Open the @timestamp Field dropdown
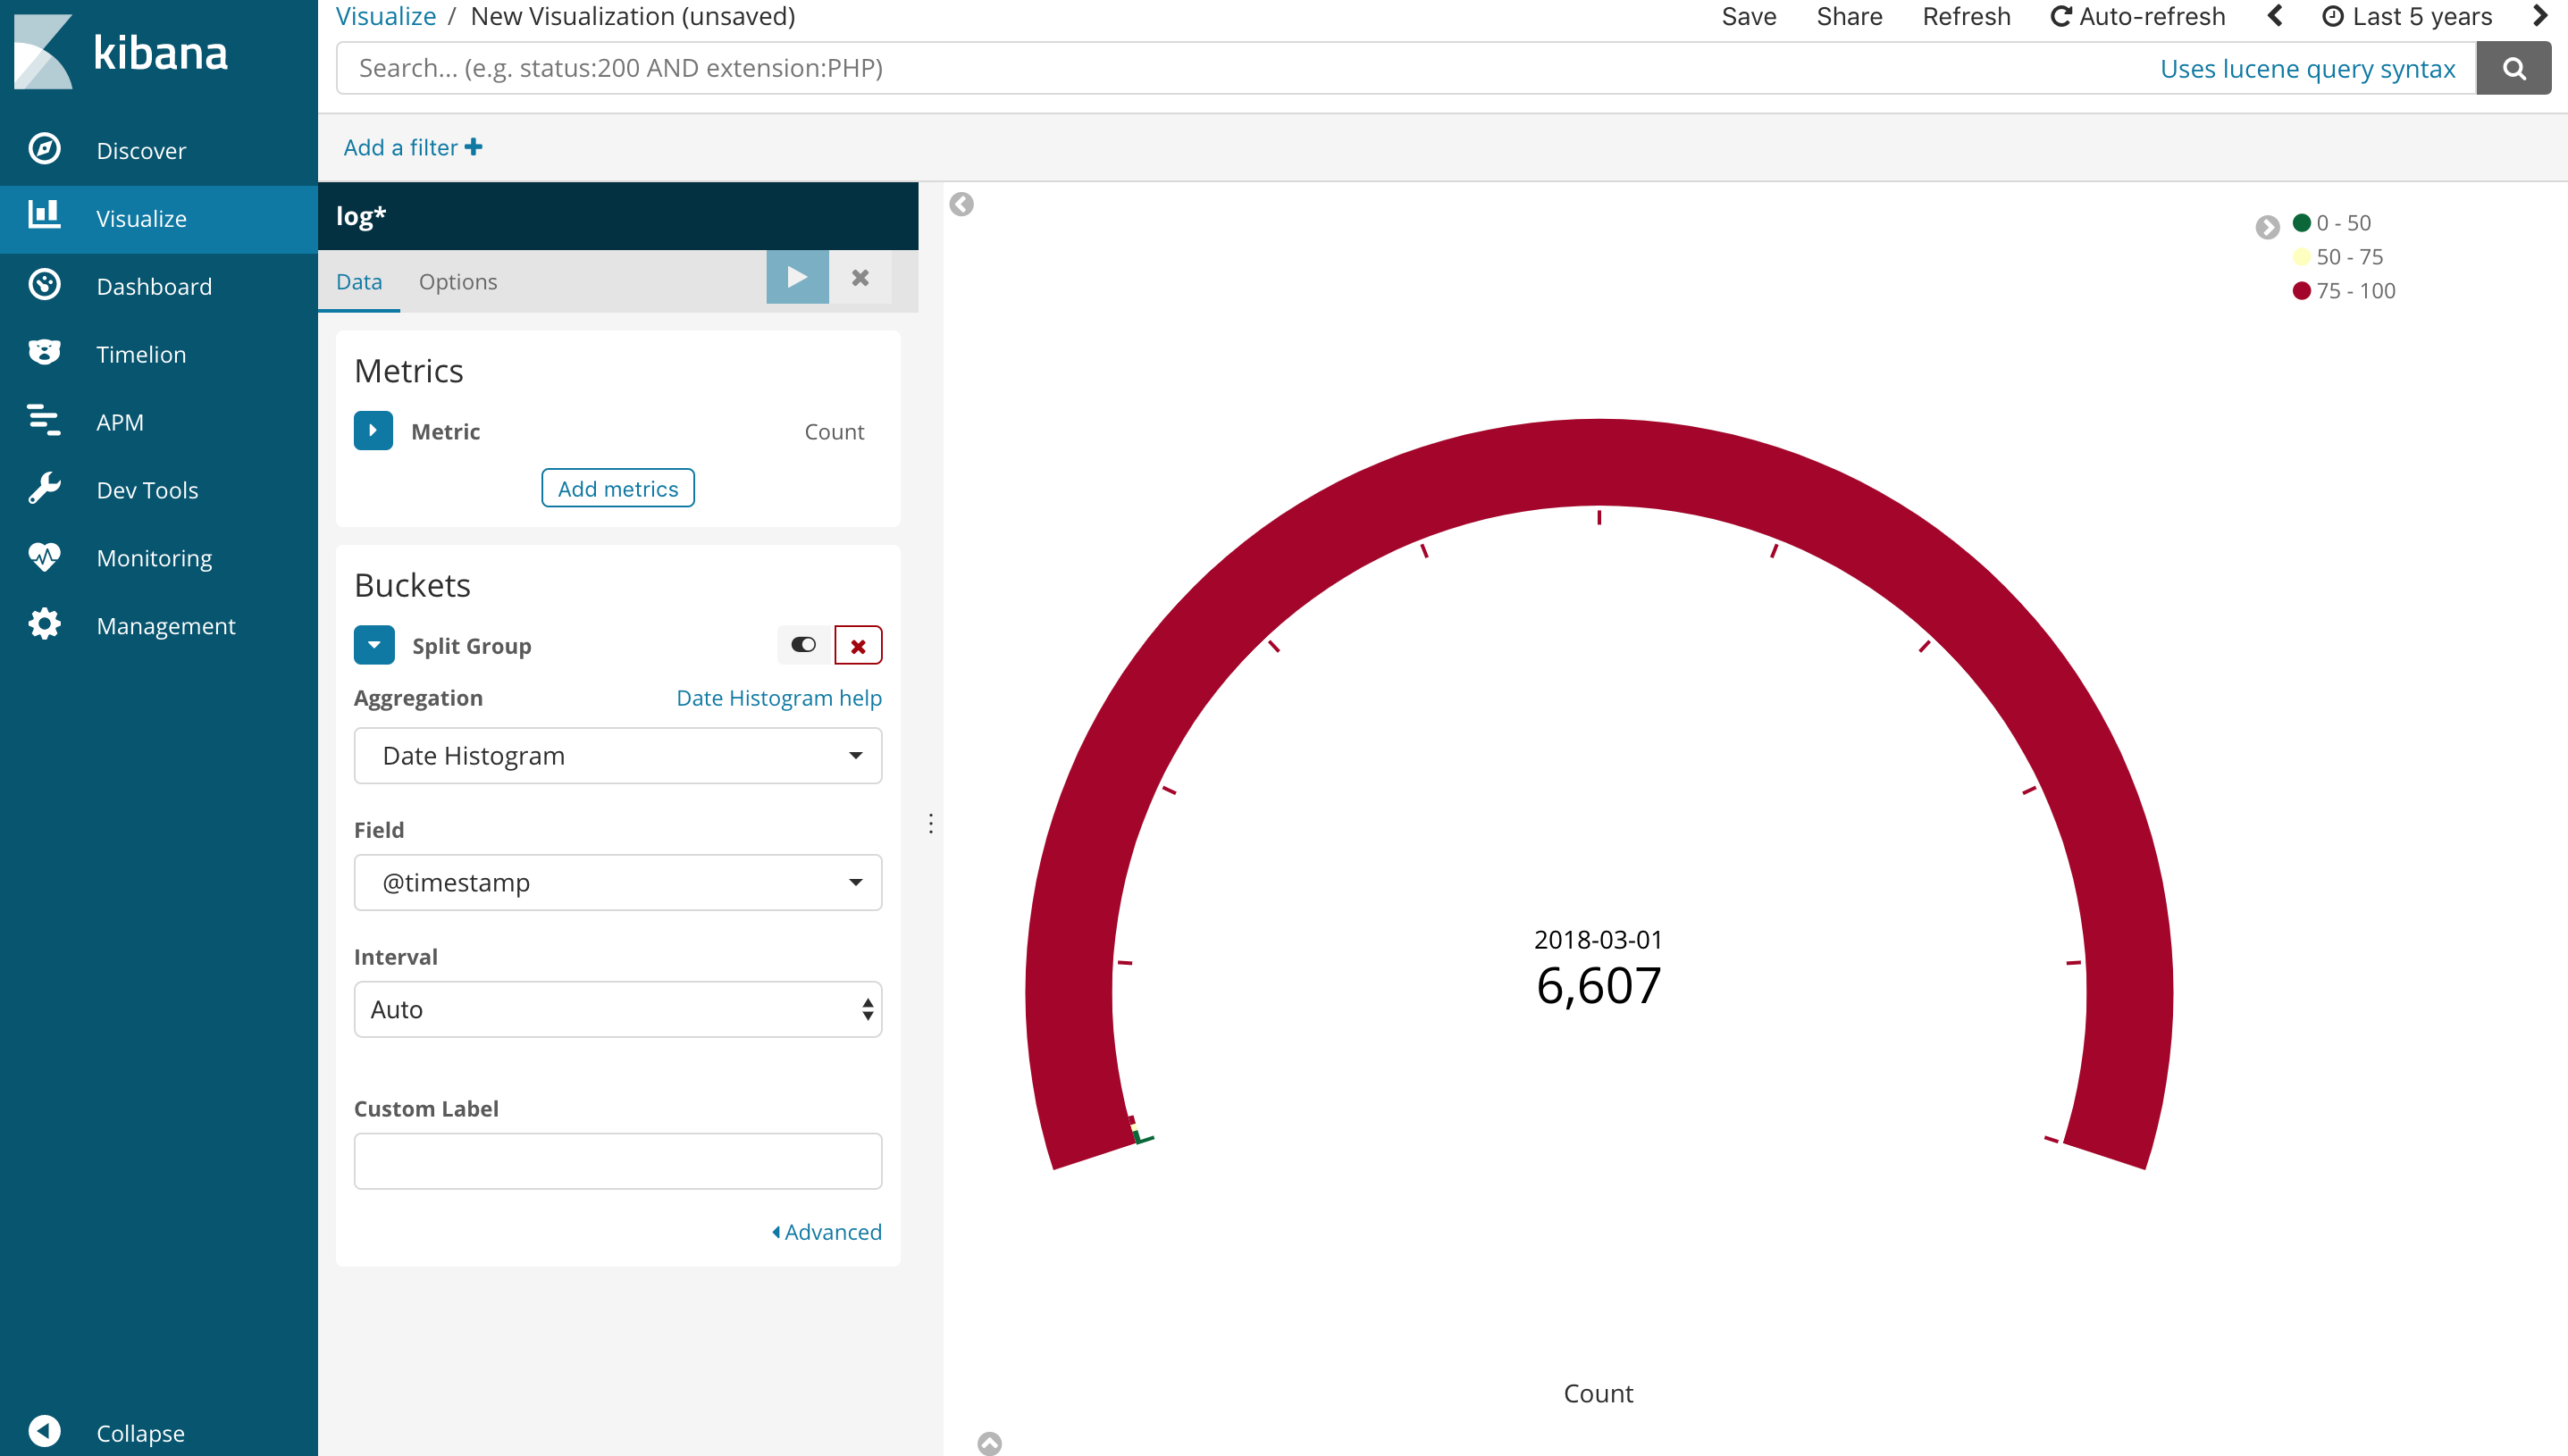2568x1456 pixels. (x=617, y=883)
